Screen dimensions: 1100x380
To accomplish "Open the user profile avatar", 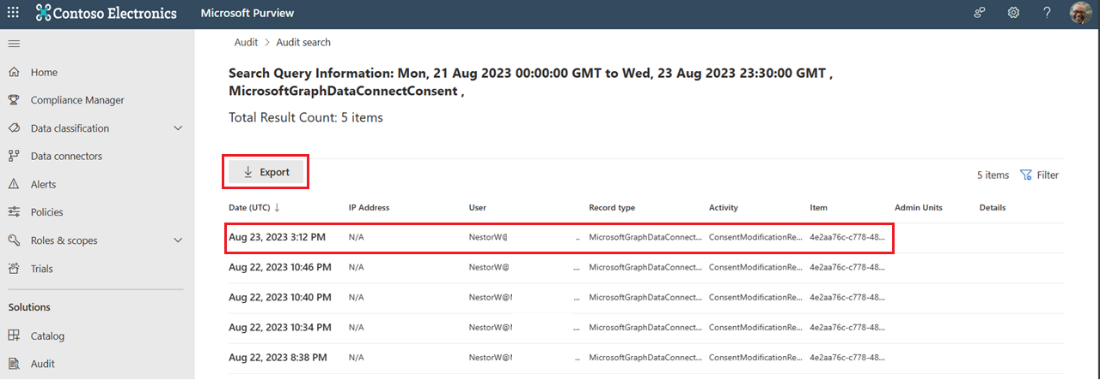I will pyautogui.click(x=1080, y=13).
